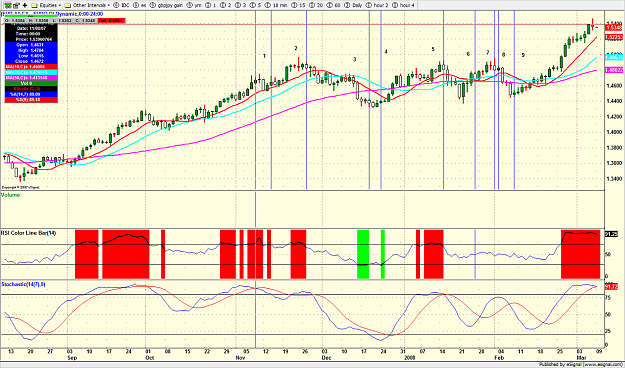This screenshot has width=625, height=368.
Task: Click the Oct label on date axis
Action: click(150, 358)
